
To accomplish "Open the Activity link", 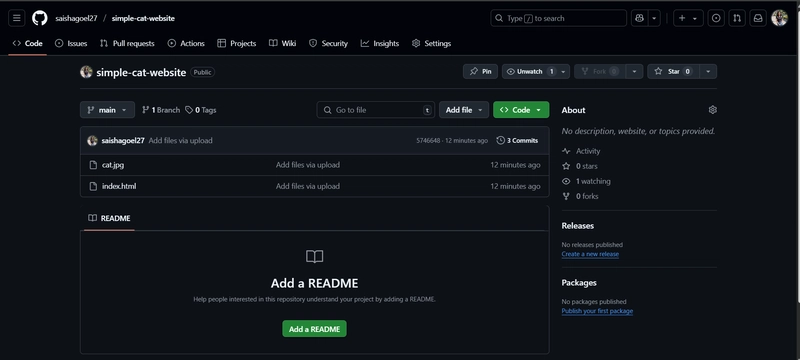I will pyautogui.click(x=581, y=151).
